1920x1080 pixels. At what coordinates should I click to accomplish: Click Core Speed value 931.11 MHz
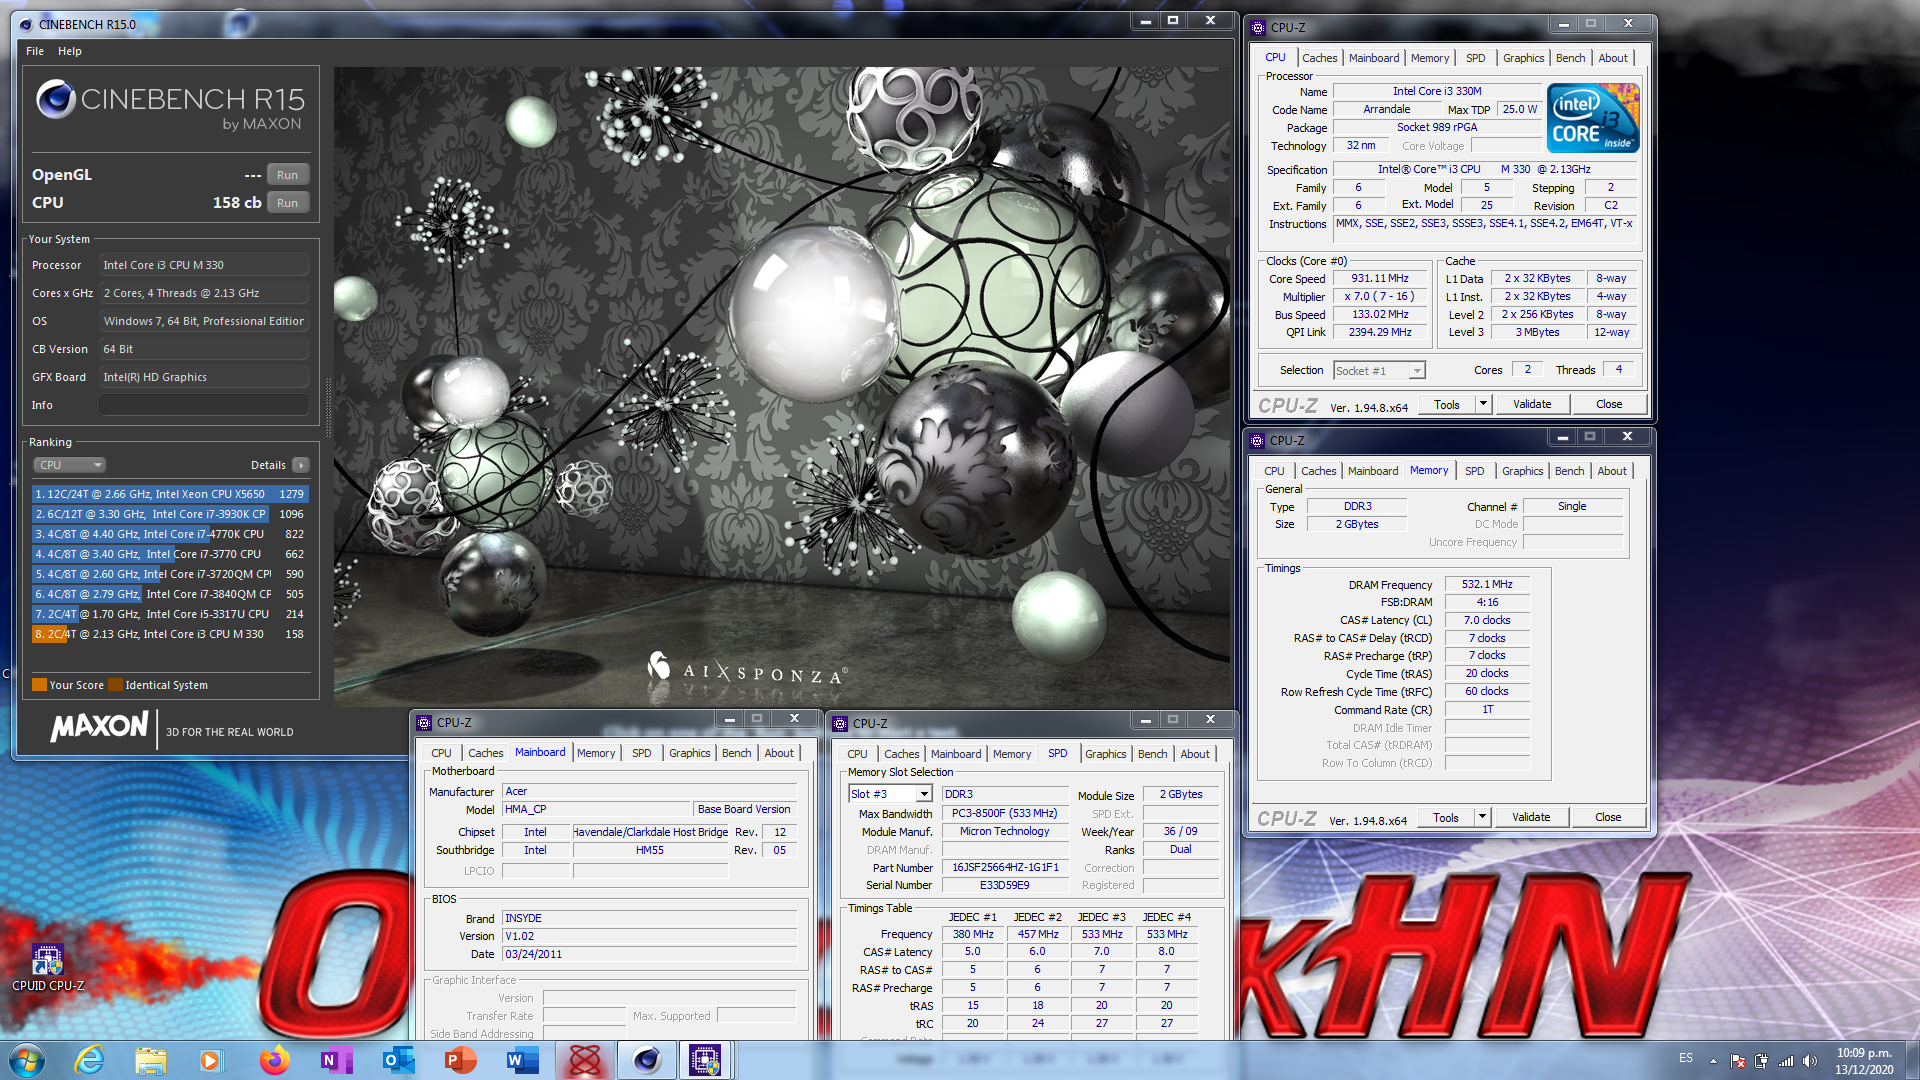1380,278
